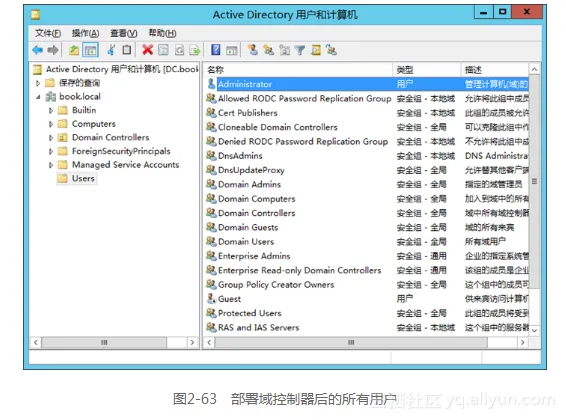Expand the Domain Controllers node in the tree
Screen dimensions: 566x420
51,137
